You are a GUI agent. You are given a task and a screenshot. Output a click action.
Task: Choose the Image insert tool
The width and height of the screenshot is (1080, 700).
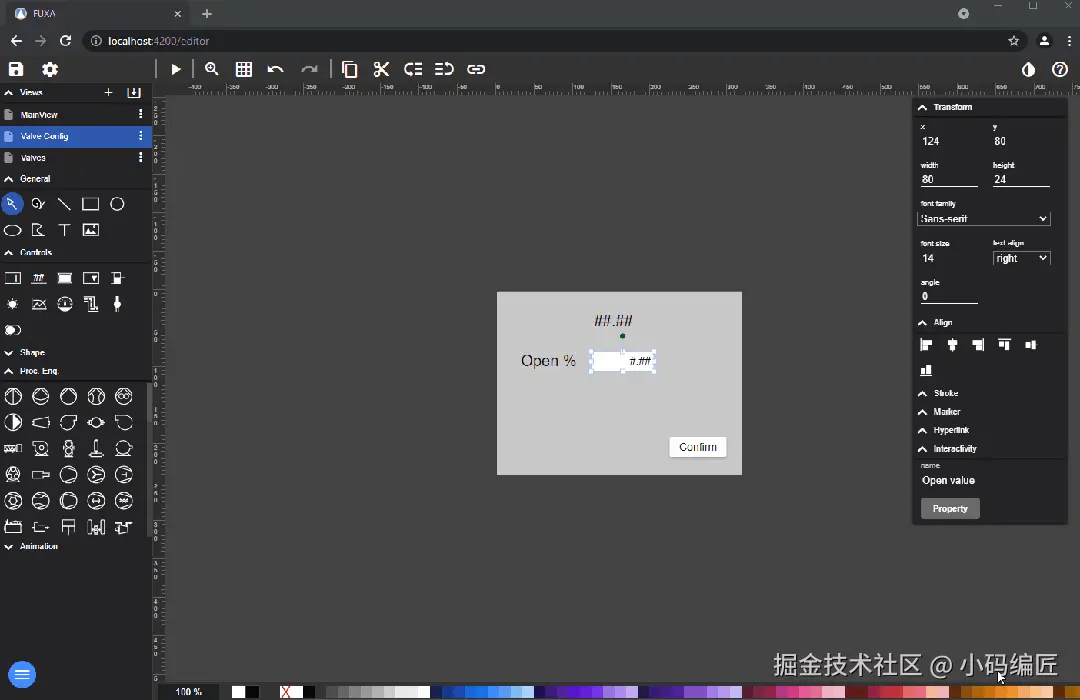point(90,230)
